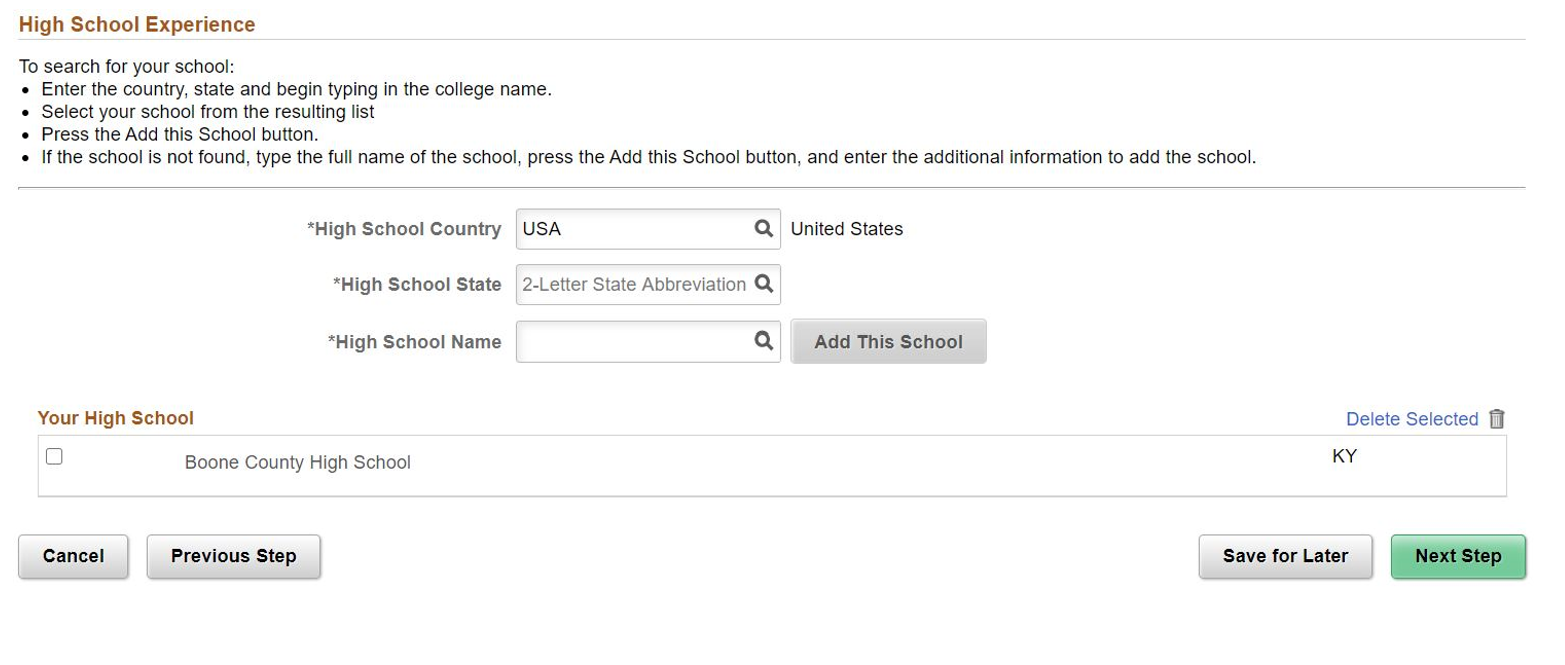The width and height of the screenshot is (1565, 665).
Task: Focus the High School Name field
Action: 648,342
